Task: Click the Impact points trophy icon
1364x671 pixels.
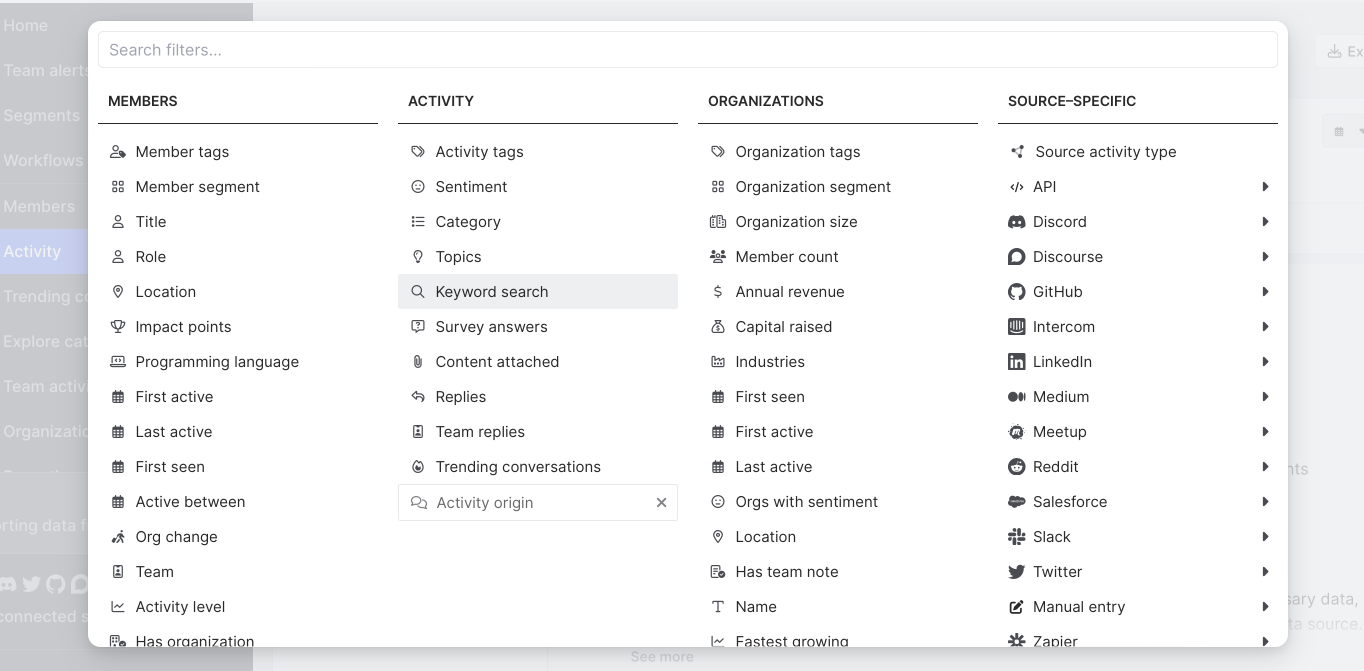Action: point(118,327)
